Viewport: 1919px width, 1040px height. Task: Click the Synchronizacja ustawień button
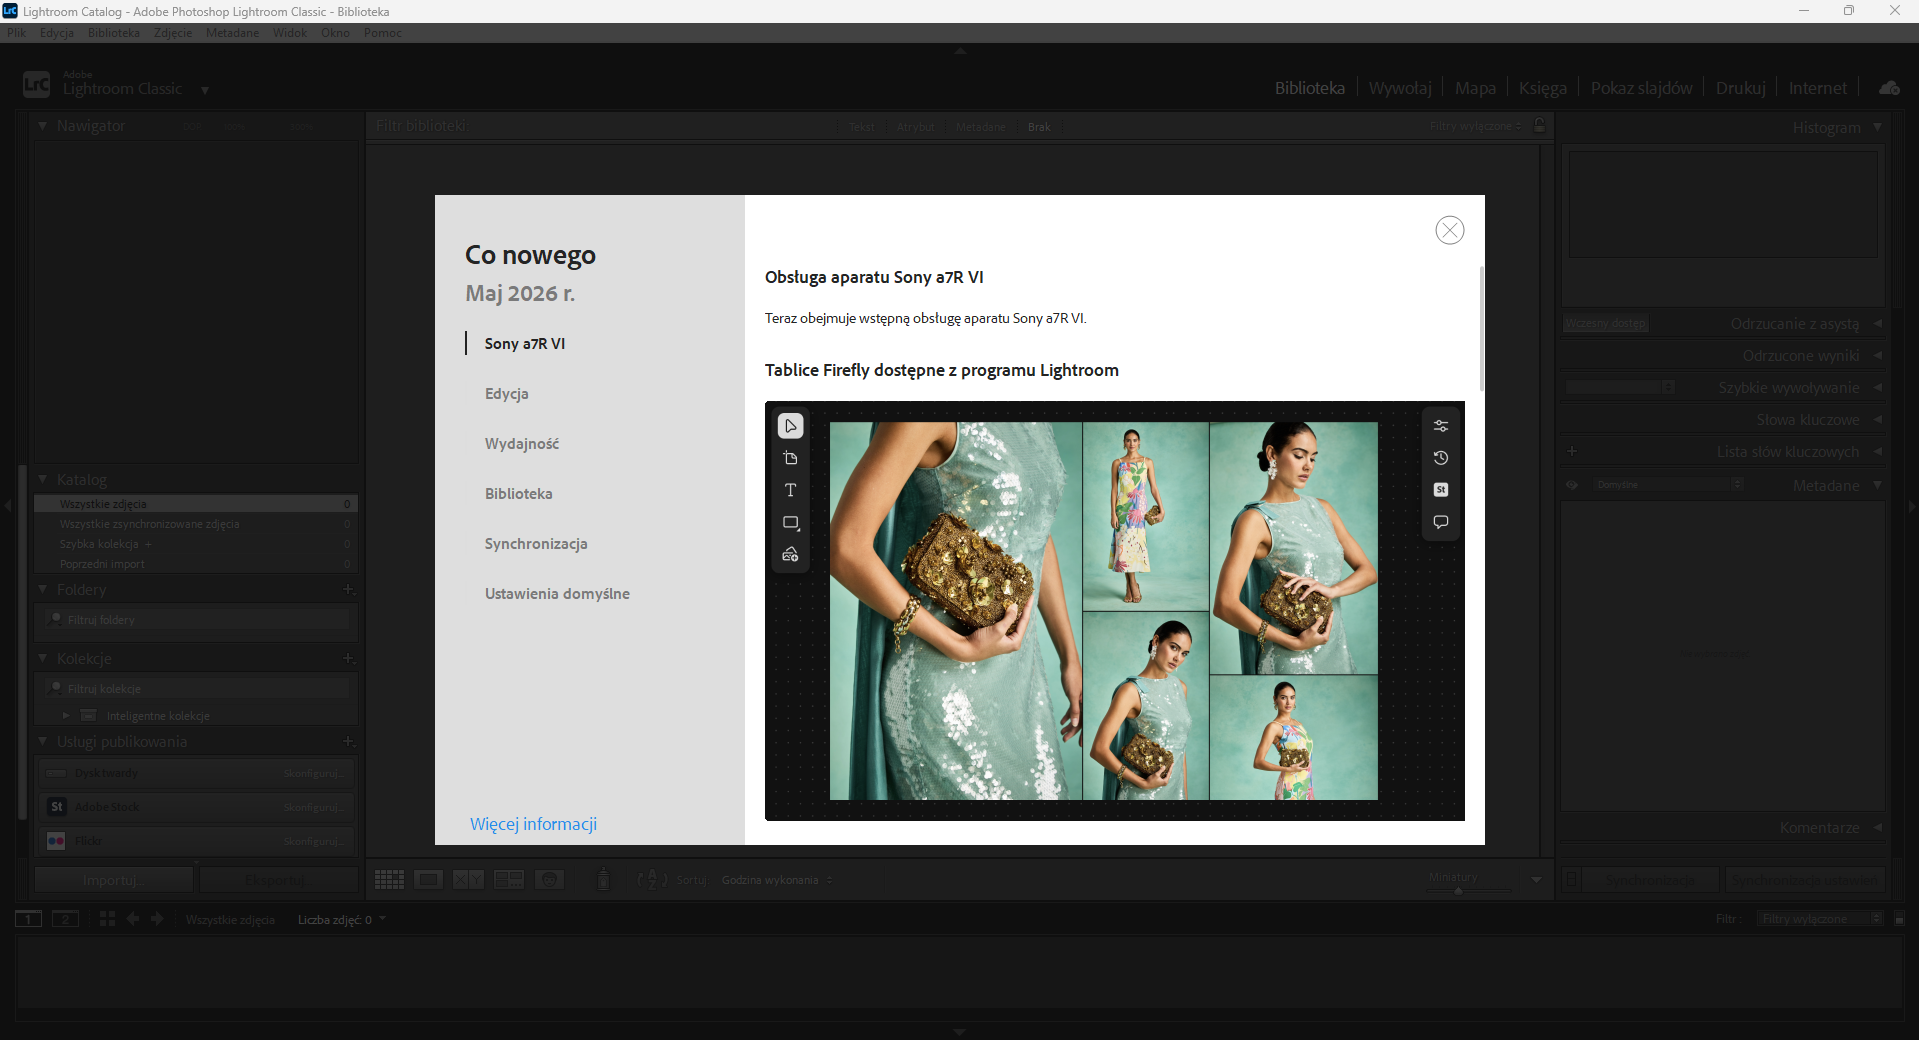[1805, 880]
